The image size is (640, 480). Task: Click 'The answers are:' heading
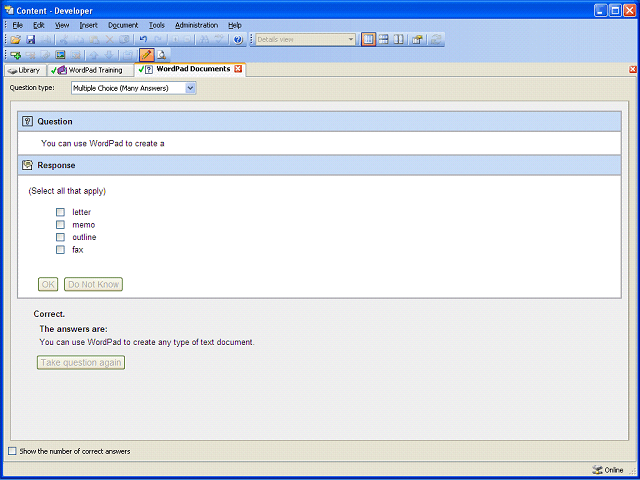point(73,329)
